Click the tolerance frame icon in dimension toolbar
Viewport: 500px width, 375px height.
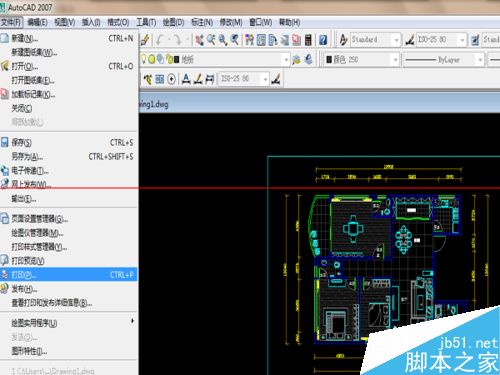pyautogui.click(x=160, y=79)
